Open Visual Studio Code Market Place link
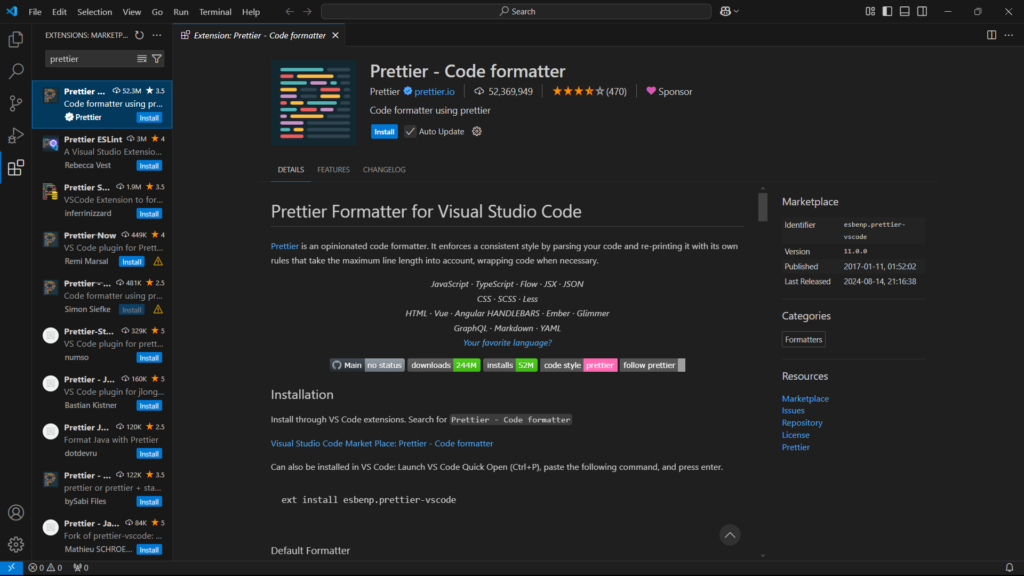Screen dimensions: 1024x576 (382, 443)
